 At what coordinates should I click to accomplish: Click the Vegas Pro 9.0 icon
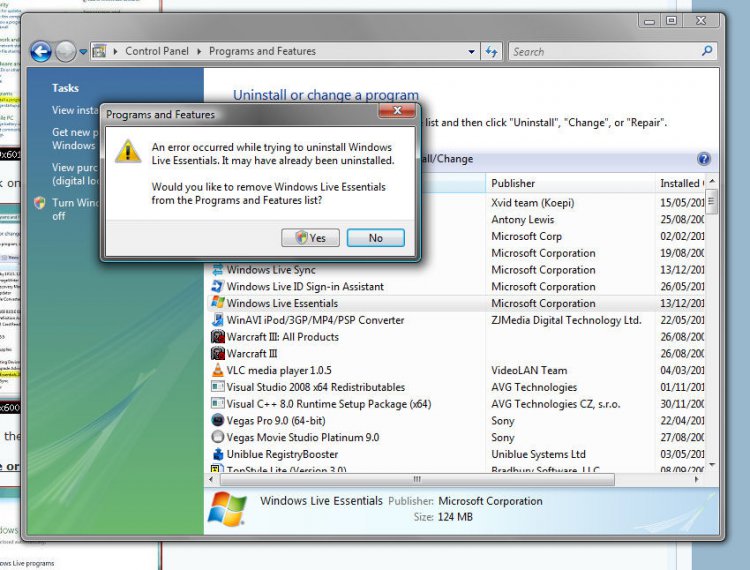(218, 420)
